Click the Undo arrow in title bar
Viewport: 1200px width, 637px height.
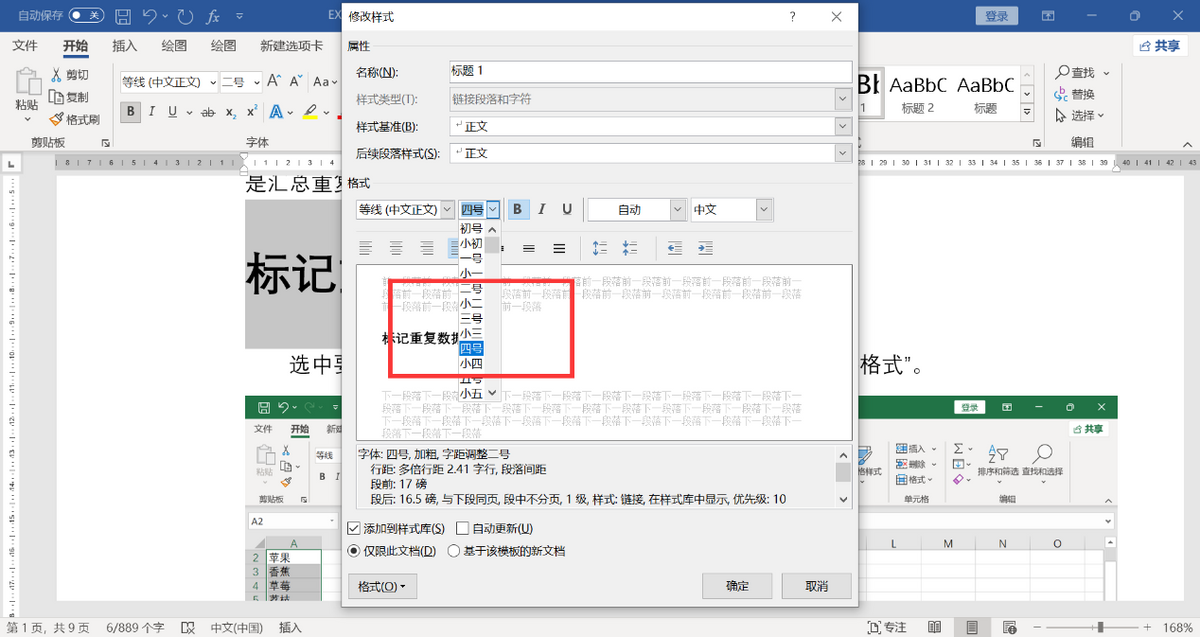tap(150, 17)
